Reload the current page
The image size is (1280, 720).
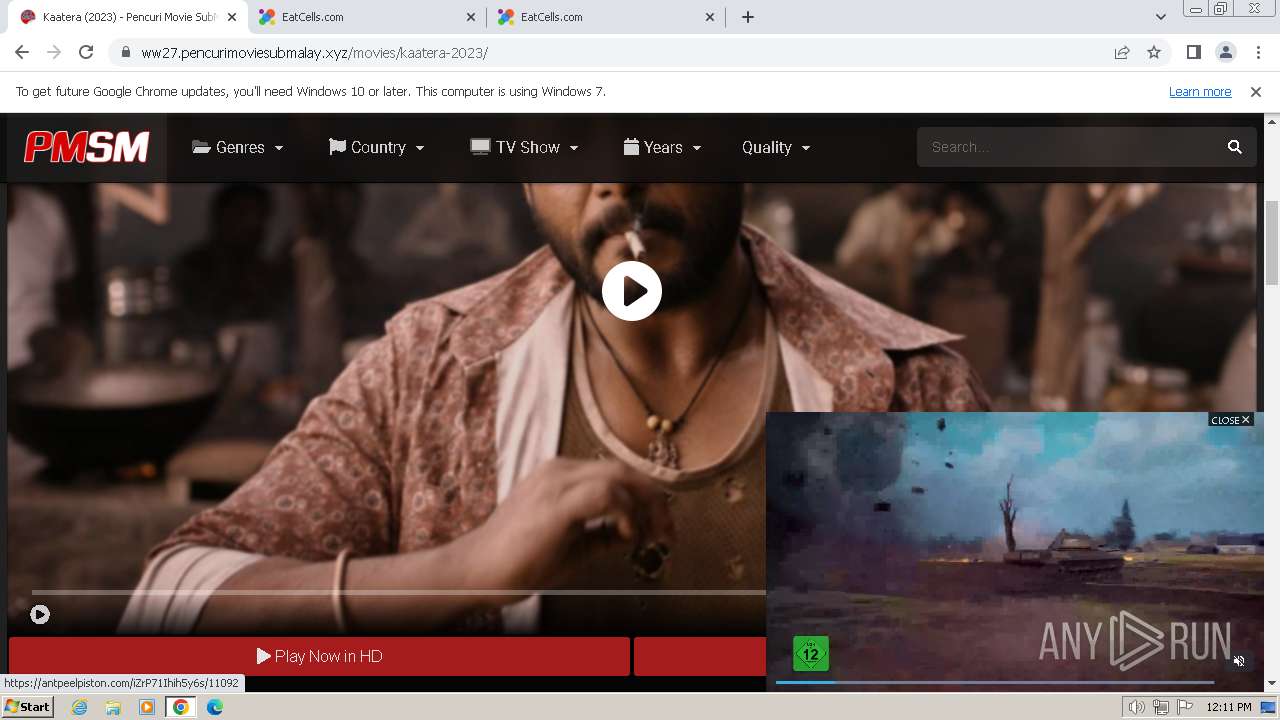[86, 53]
